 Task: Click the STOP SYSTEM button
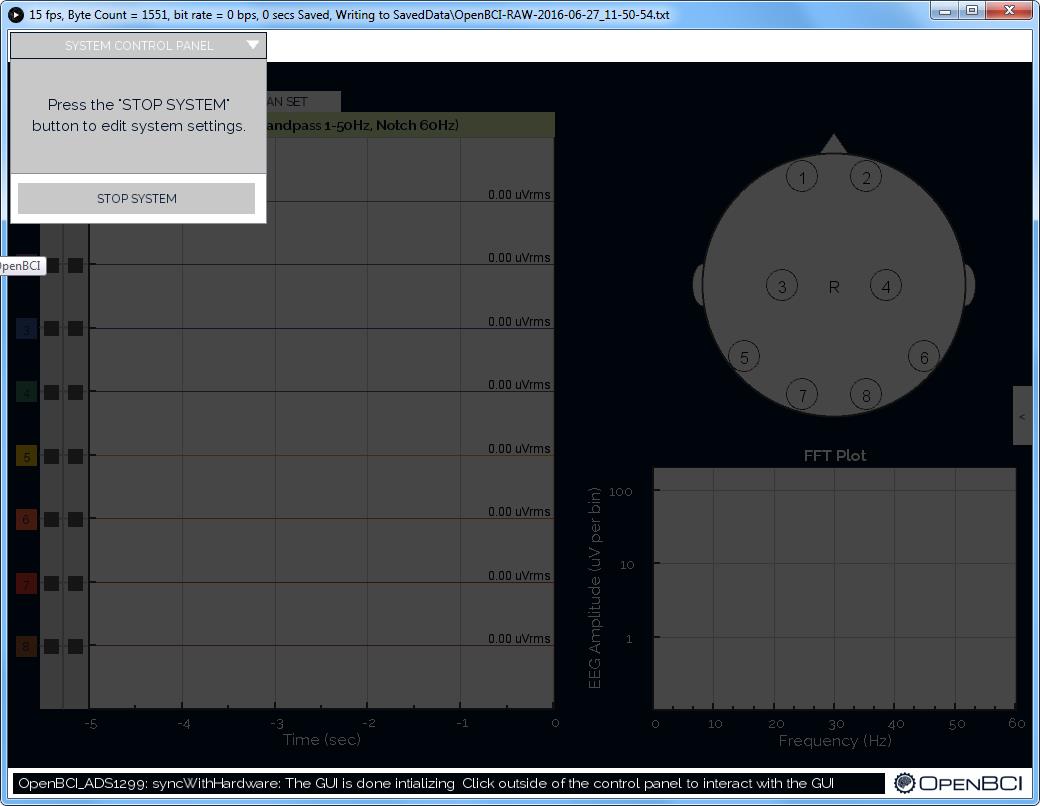click(137, 198)
